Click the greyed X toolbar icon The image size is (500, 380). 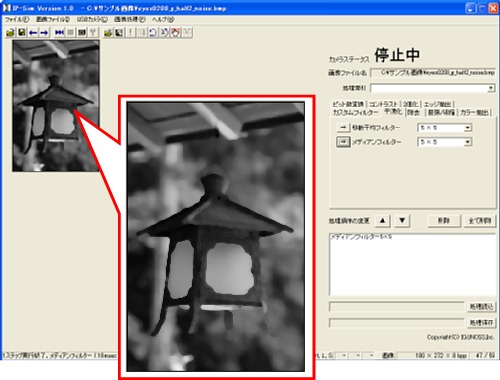(187, 32)
